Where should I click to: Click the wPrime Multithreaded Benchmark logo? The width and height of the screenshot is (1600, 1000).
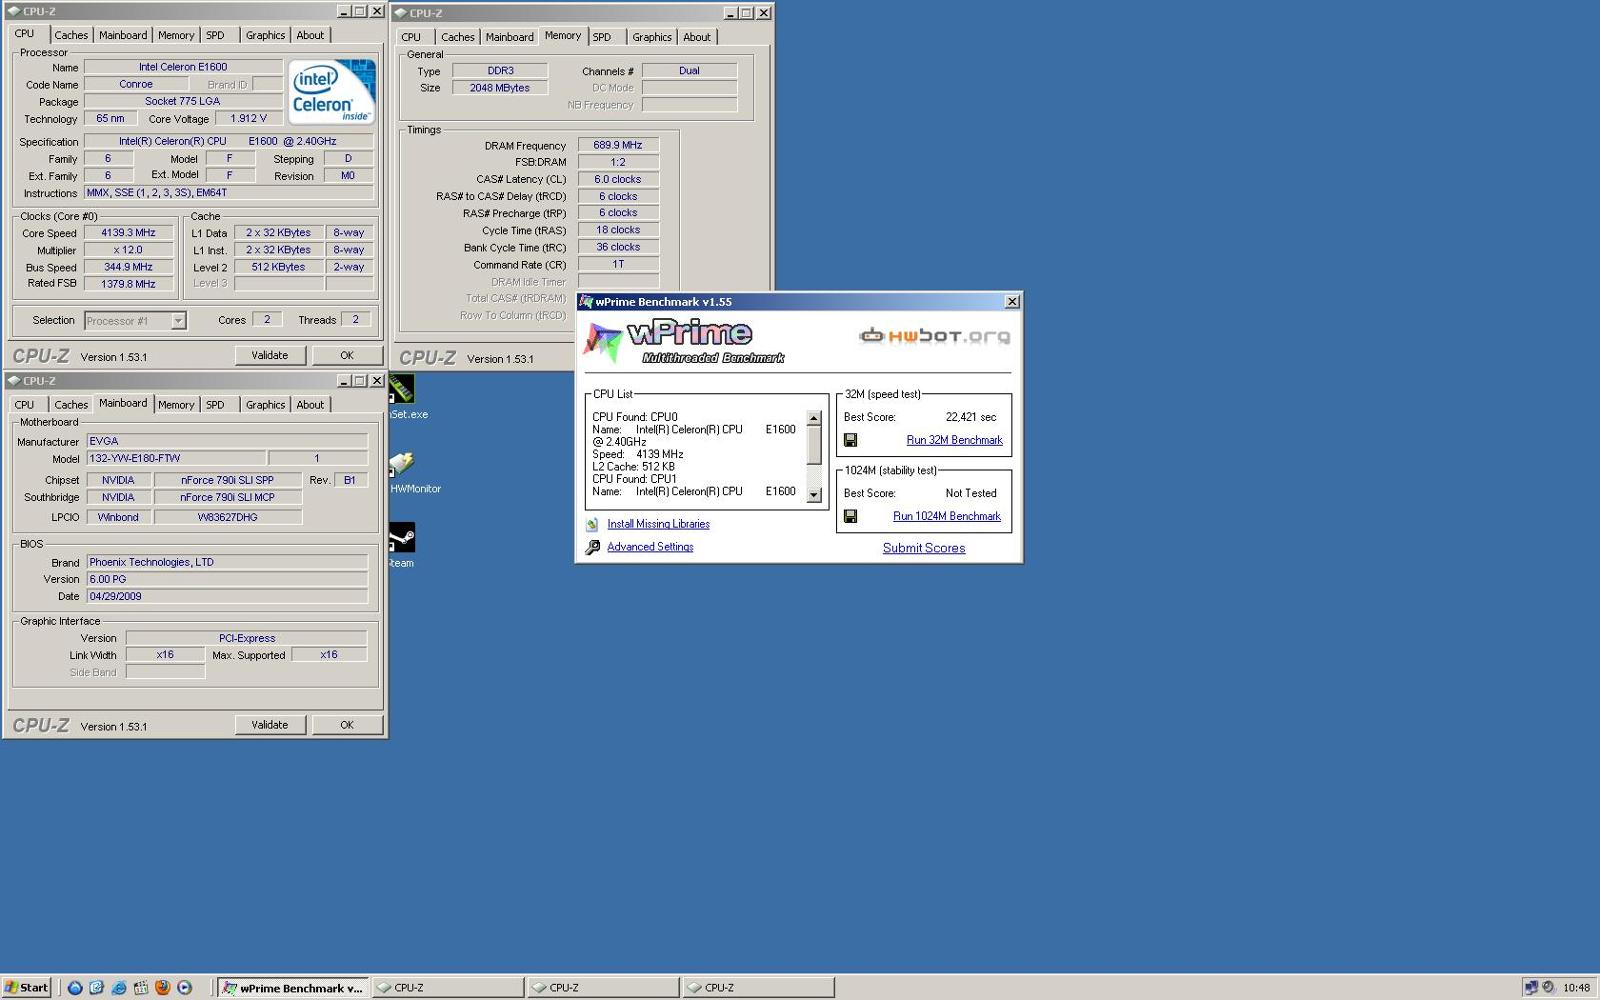[x=685, y=341]
